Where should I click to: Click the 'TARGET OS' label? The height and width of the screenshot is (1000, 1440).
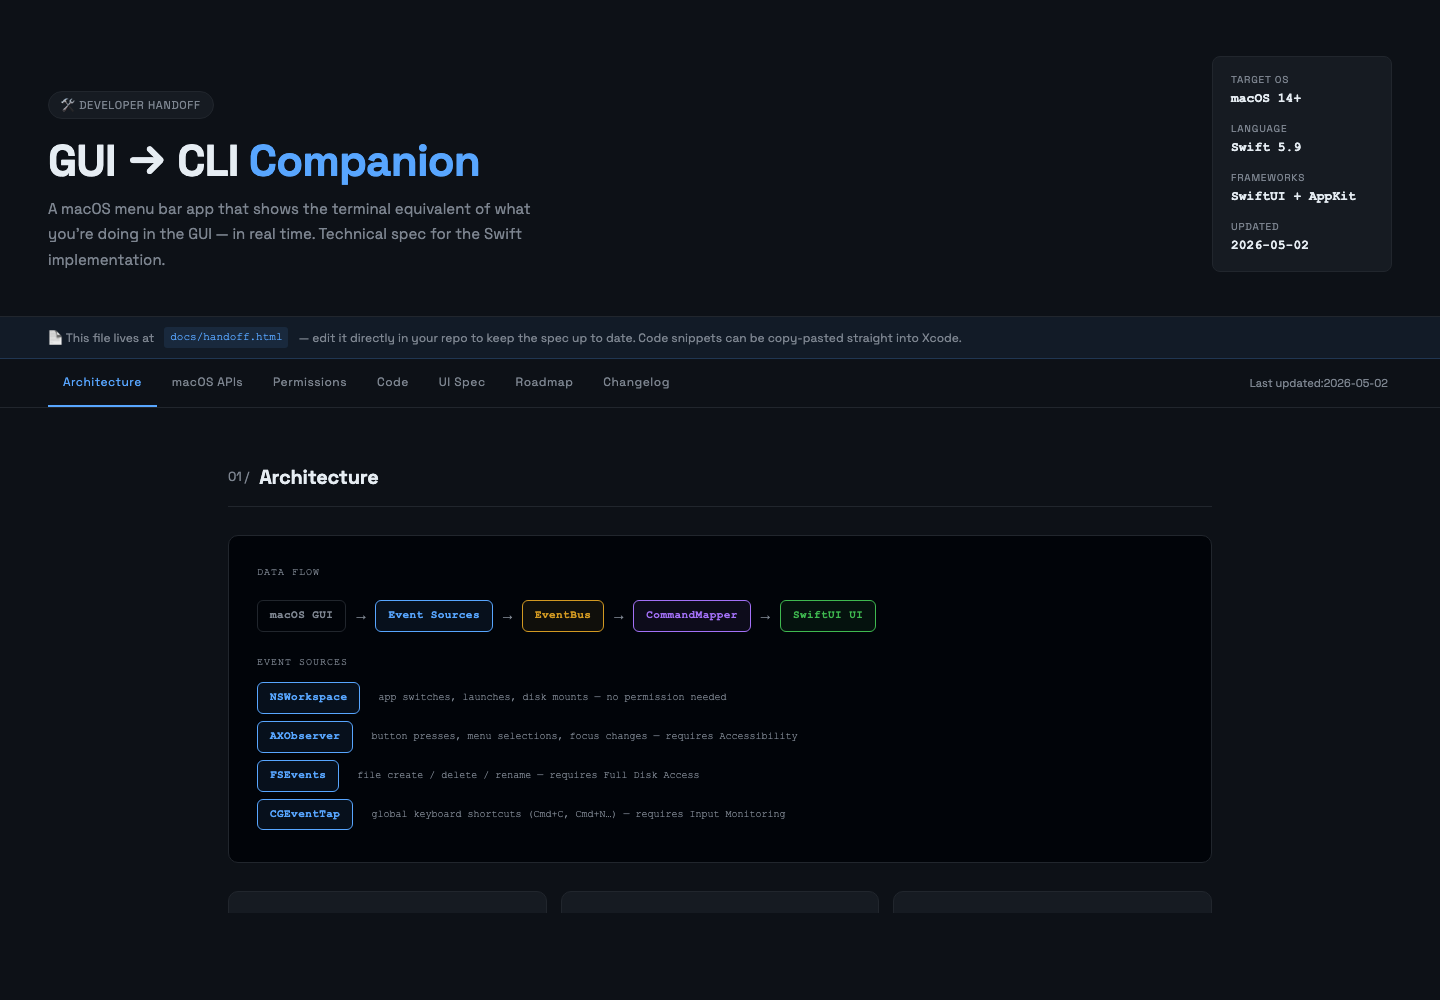(x=1260, y=80)
